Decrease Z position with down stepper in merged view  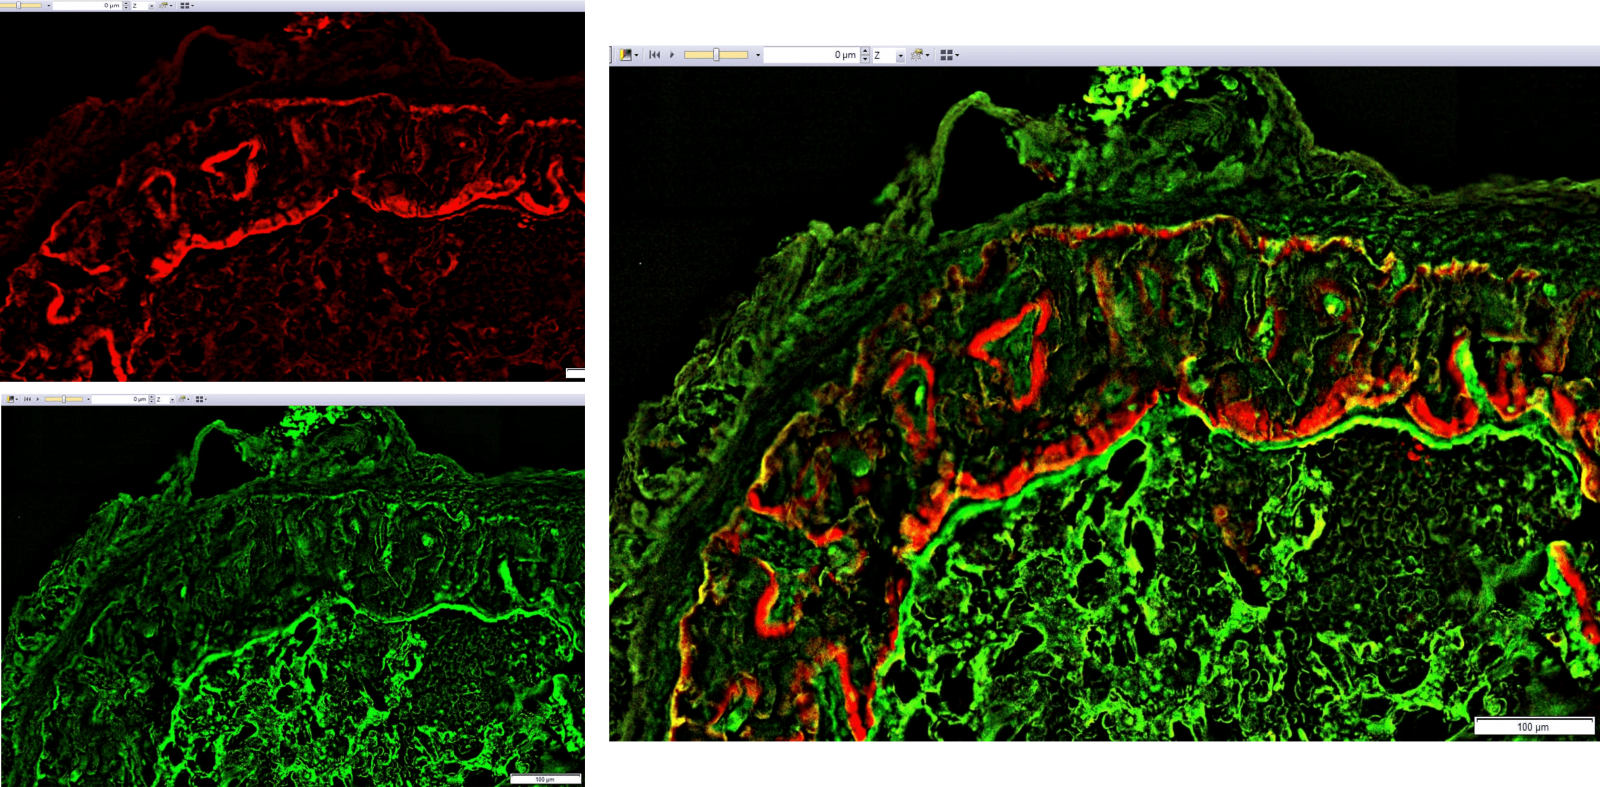pyautogui.click(x=865, y=59)
